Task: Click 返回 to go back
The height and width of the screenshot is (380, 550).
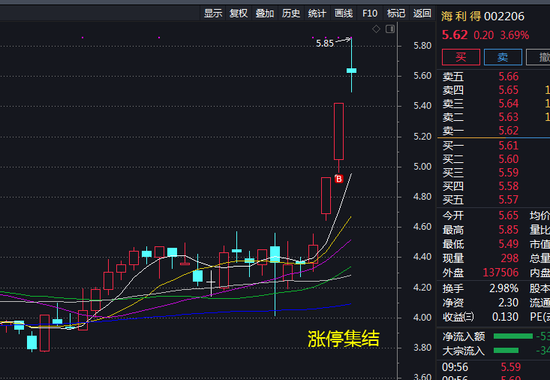Action: (422, 13)
